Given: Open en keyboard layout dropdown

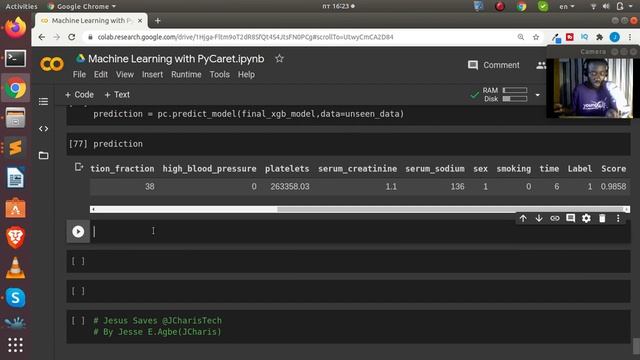Looking at the screenshot, I should coord(567,6).
